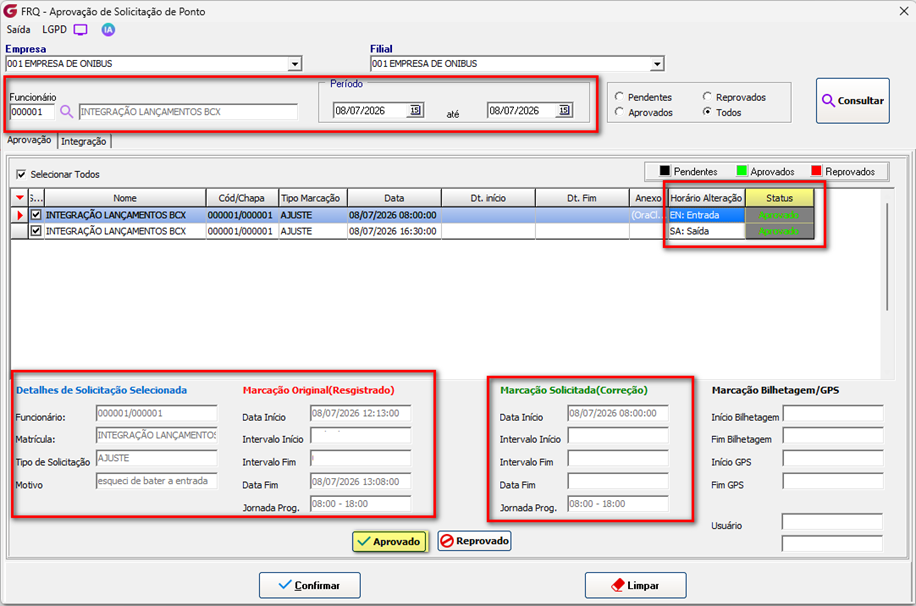Click the red arrow grid header selector
Image resolution: width=916 pixels, height=606 pixels.
(x=20, y=198)
